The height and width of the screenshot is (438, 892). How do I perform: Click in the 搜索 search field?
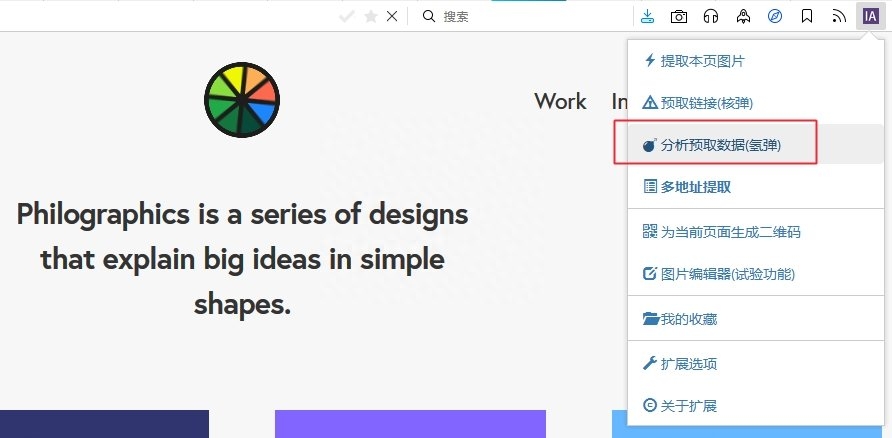tap(523, 16)
